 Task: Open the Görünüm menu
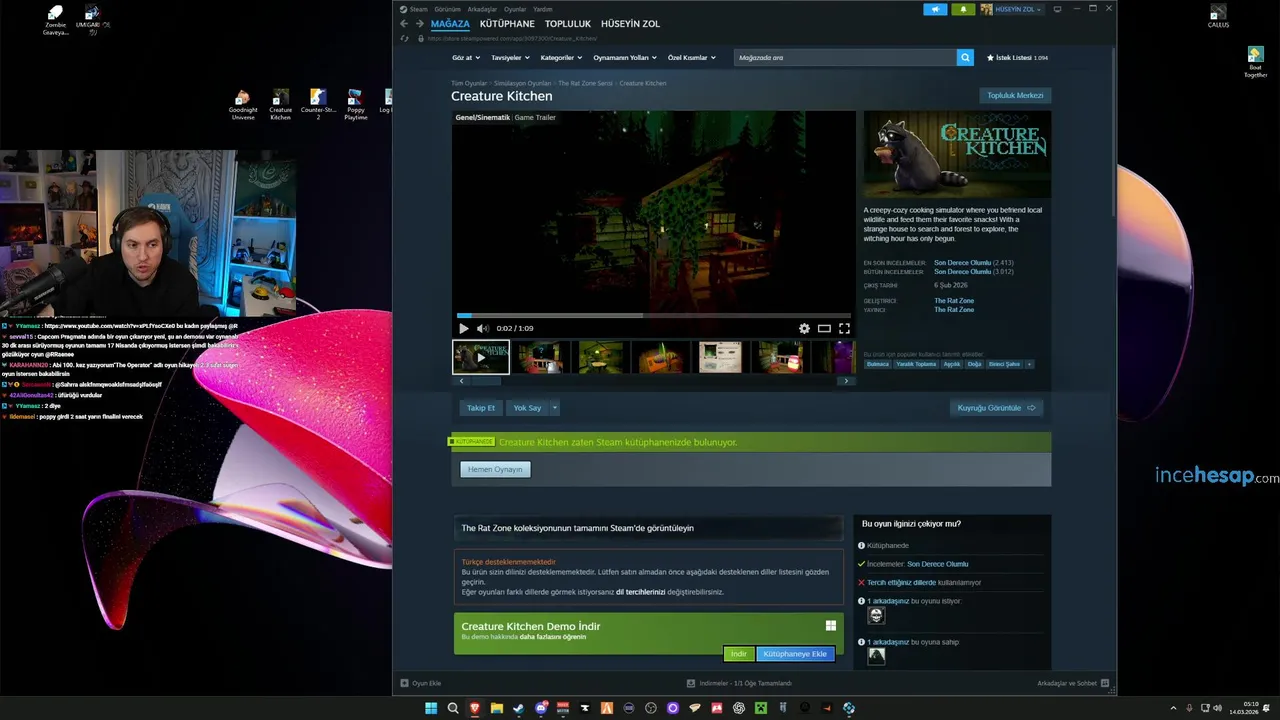coord(448,9)
